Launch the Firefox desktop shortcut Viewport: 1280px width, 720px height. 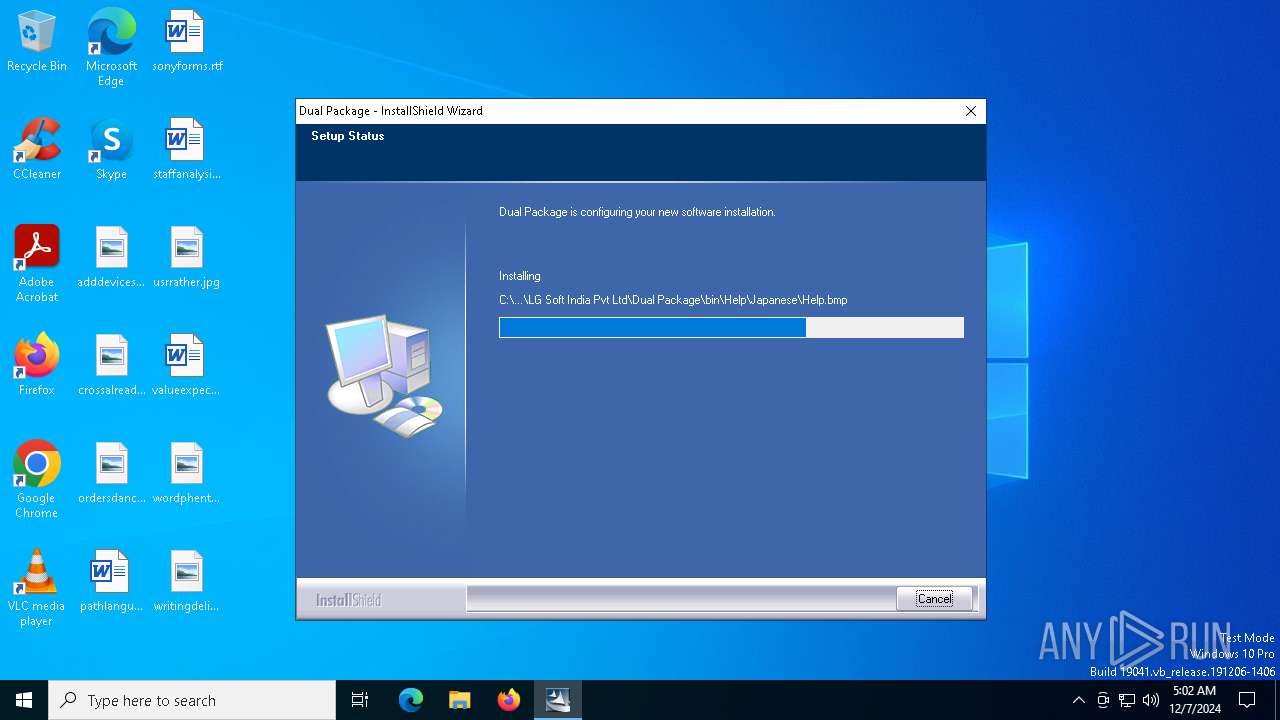point(37,365)
